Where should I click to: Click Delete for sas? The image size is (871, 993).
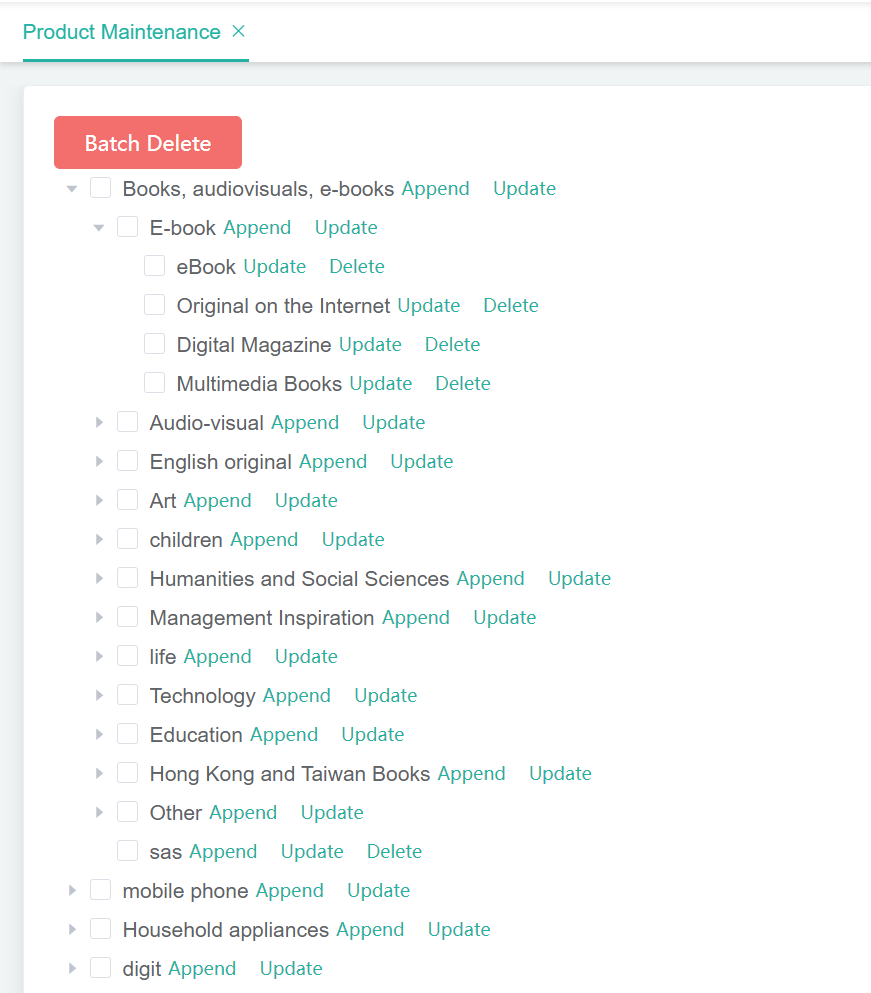(x=395, y=851)
